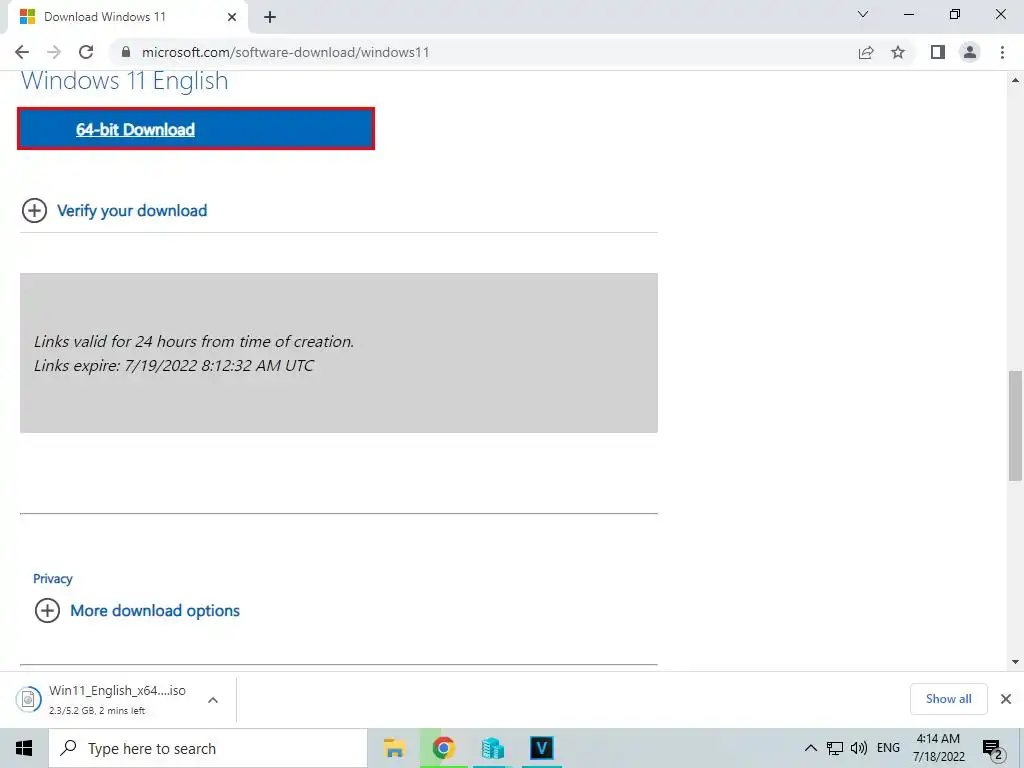The width and height of the screenshot is (1024, 768).
Task: Toggle the Chrome side panel
Action: click(x=938, y=52)
